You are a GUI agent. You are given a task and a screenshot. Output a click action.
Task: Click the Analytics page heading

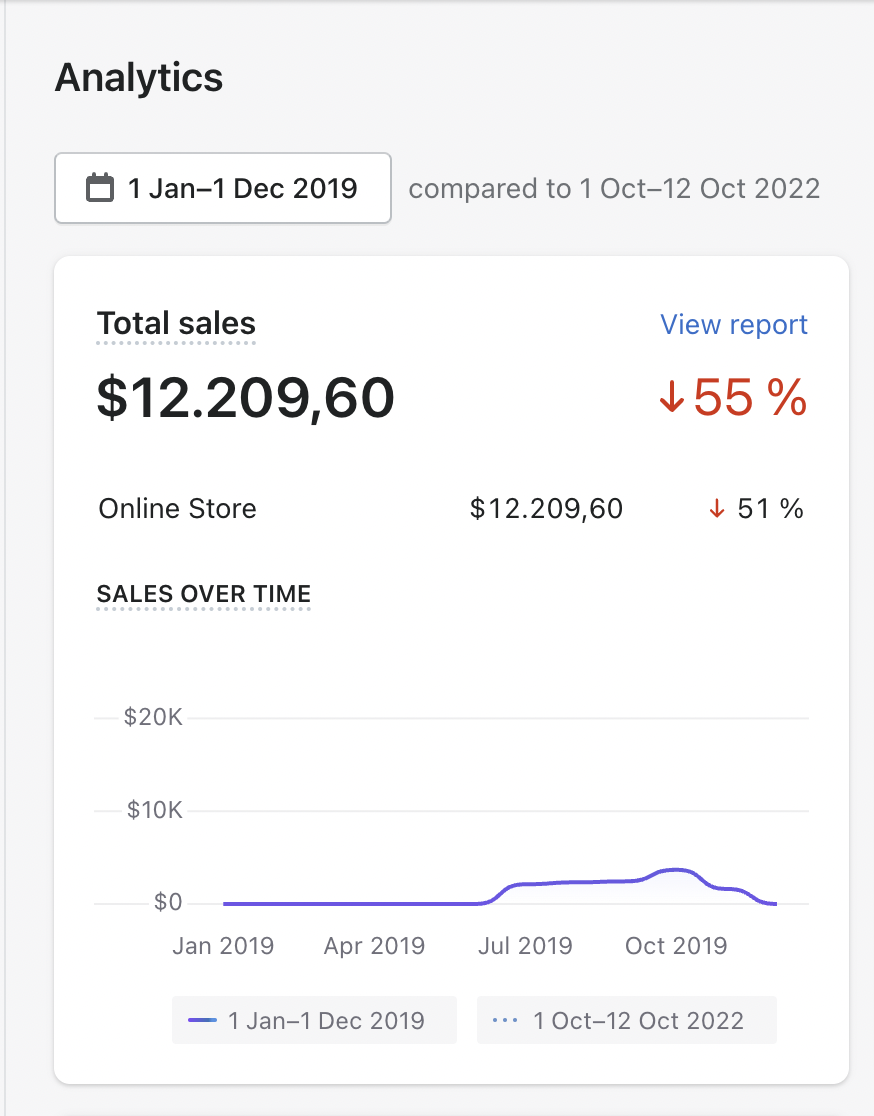139,78
